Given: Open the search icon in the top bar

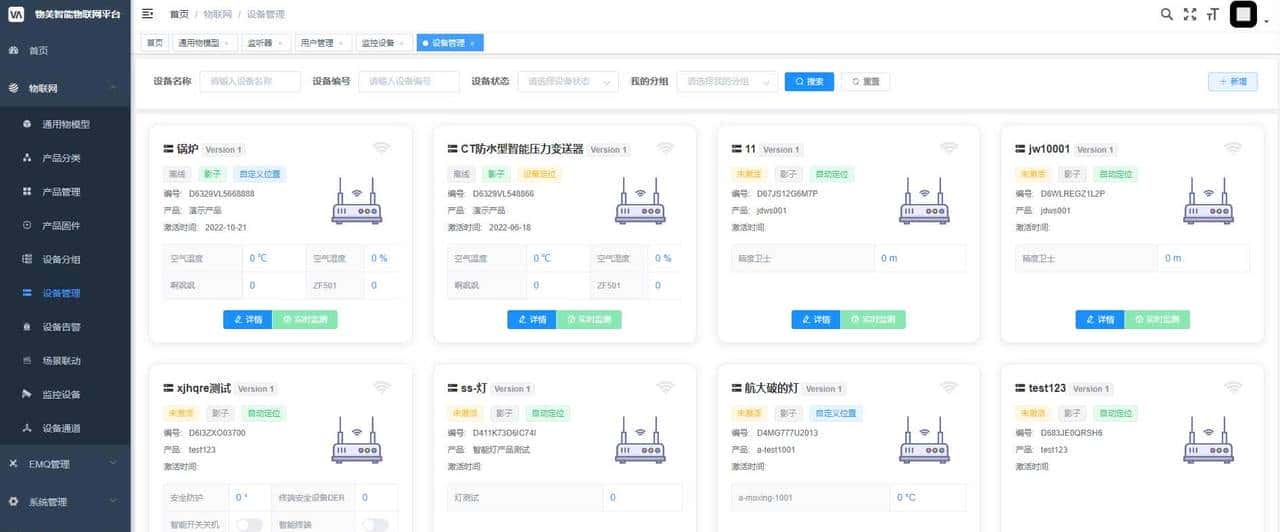Looking at the screenshot, I should pos(1166,14).
